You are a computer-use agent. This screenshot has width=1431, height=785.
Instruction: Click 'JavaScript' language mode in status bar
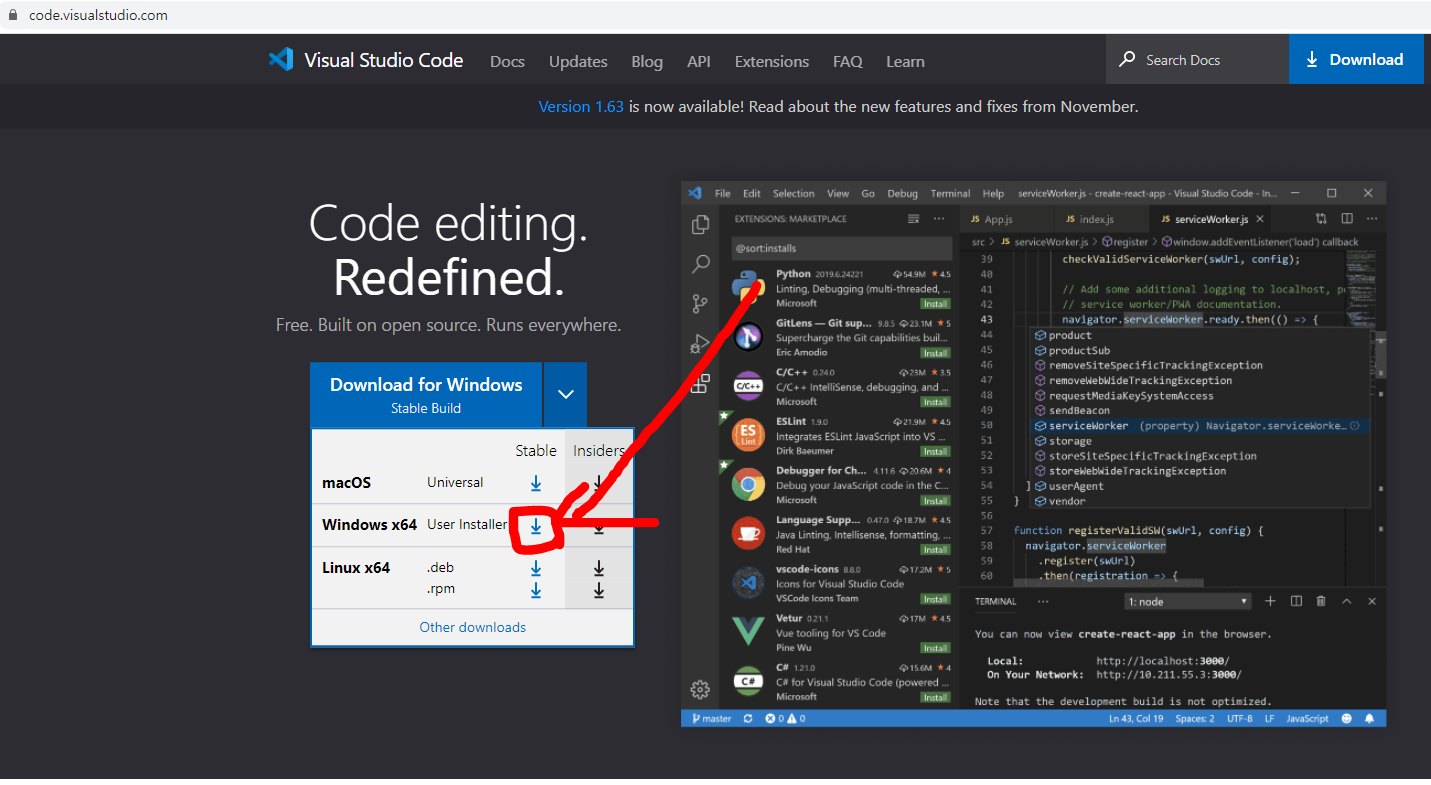[x=1307, y=718]
